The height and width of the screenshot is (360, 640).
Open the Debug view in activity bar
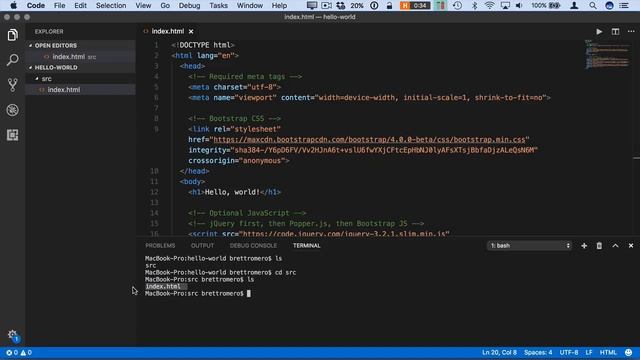pos(12,110)
